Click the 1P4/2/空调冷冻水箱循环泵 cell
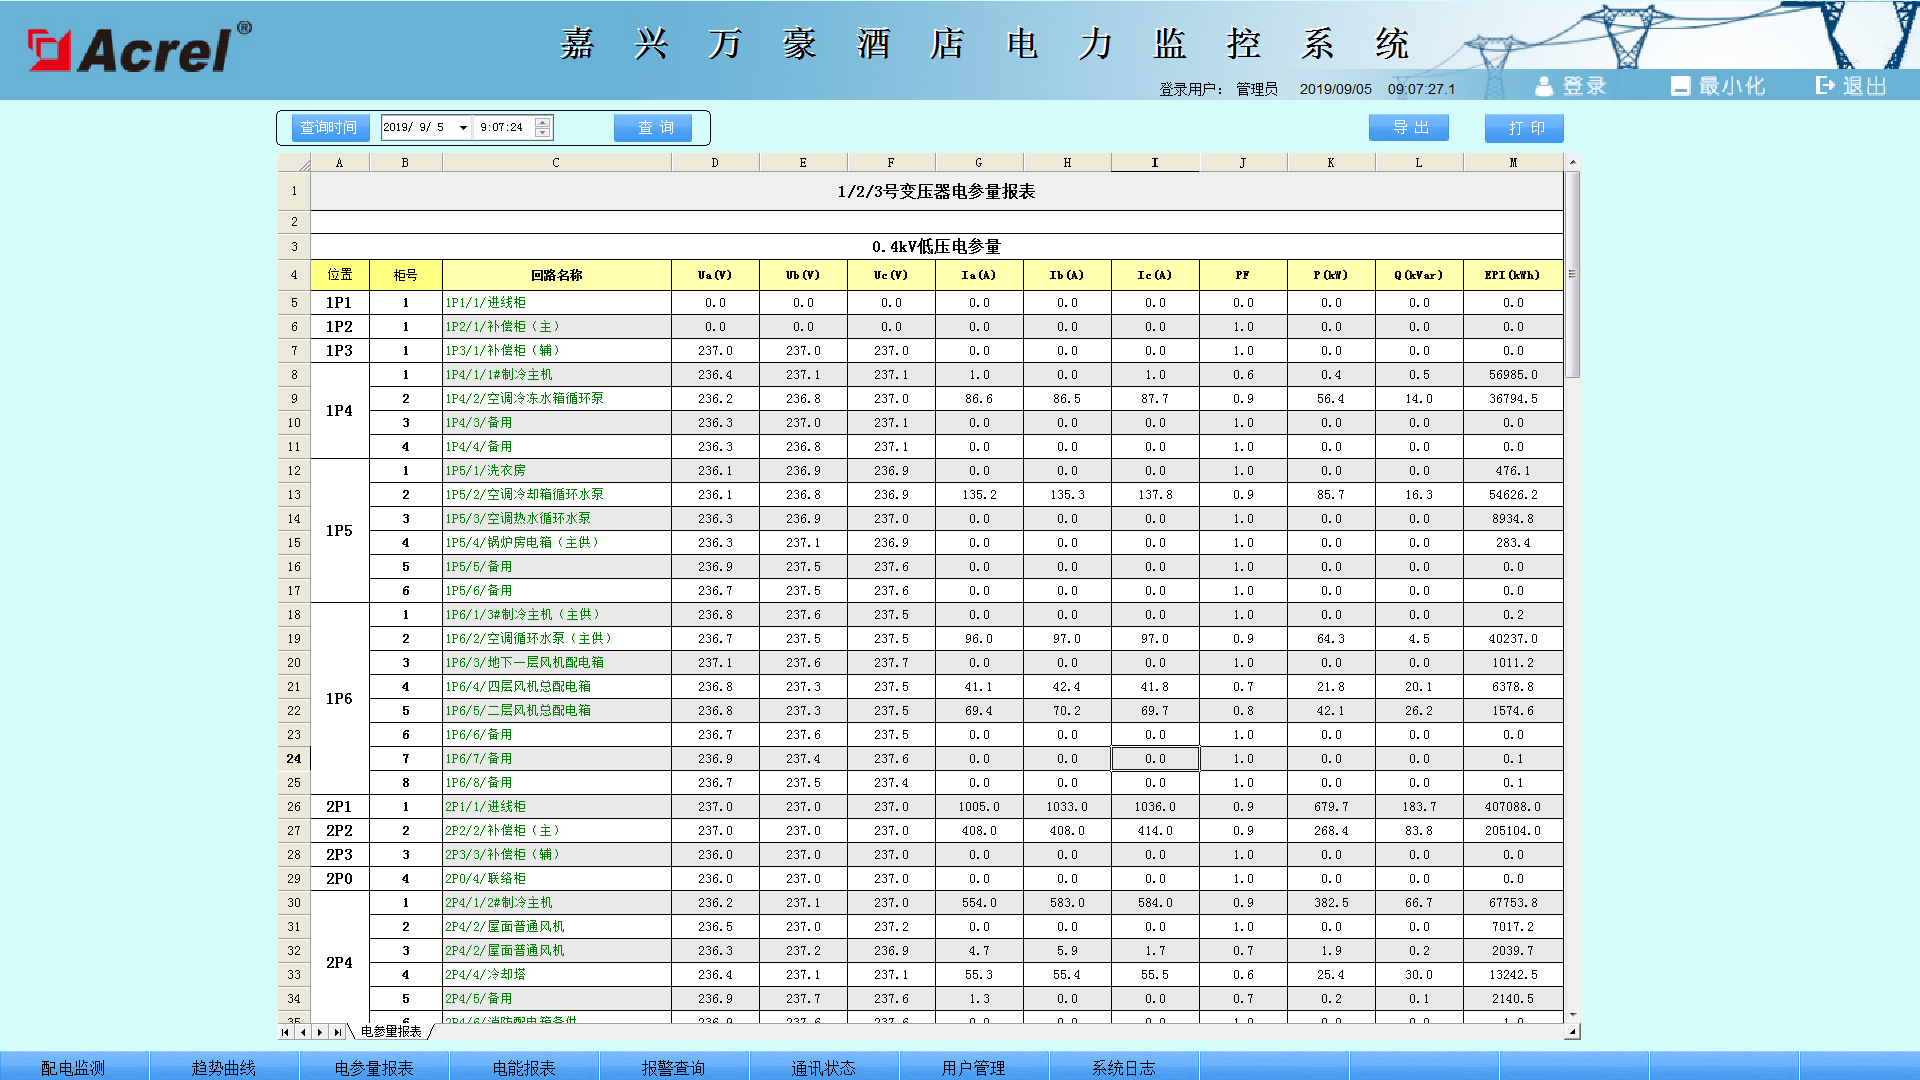The height and width of the screenshot is (1080, 1920). (x=556, y=399)
